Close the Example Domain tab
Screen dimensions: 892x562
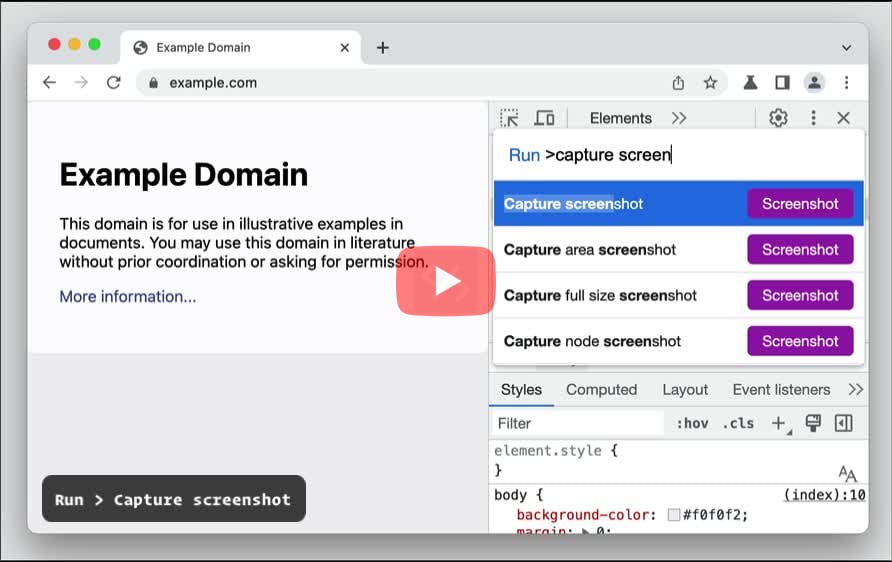click(x=345, y=48)
